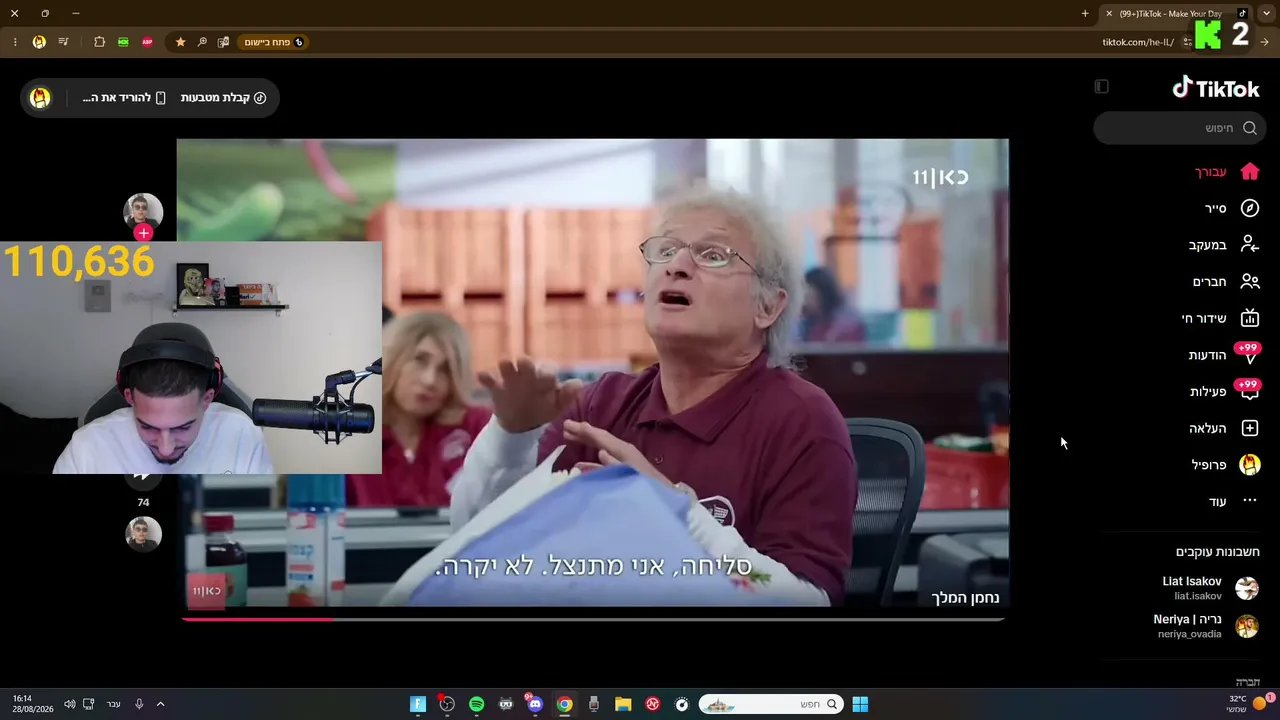1280x720 pixels.
Task: Open Spotify from the taskbar
Action: 477,704
